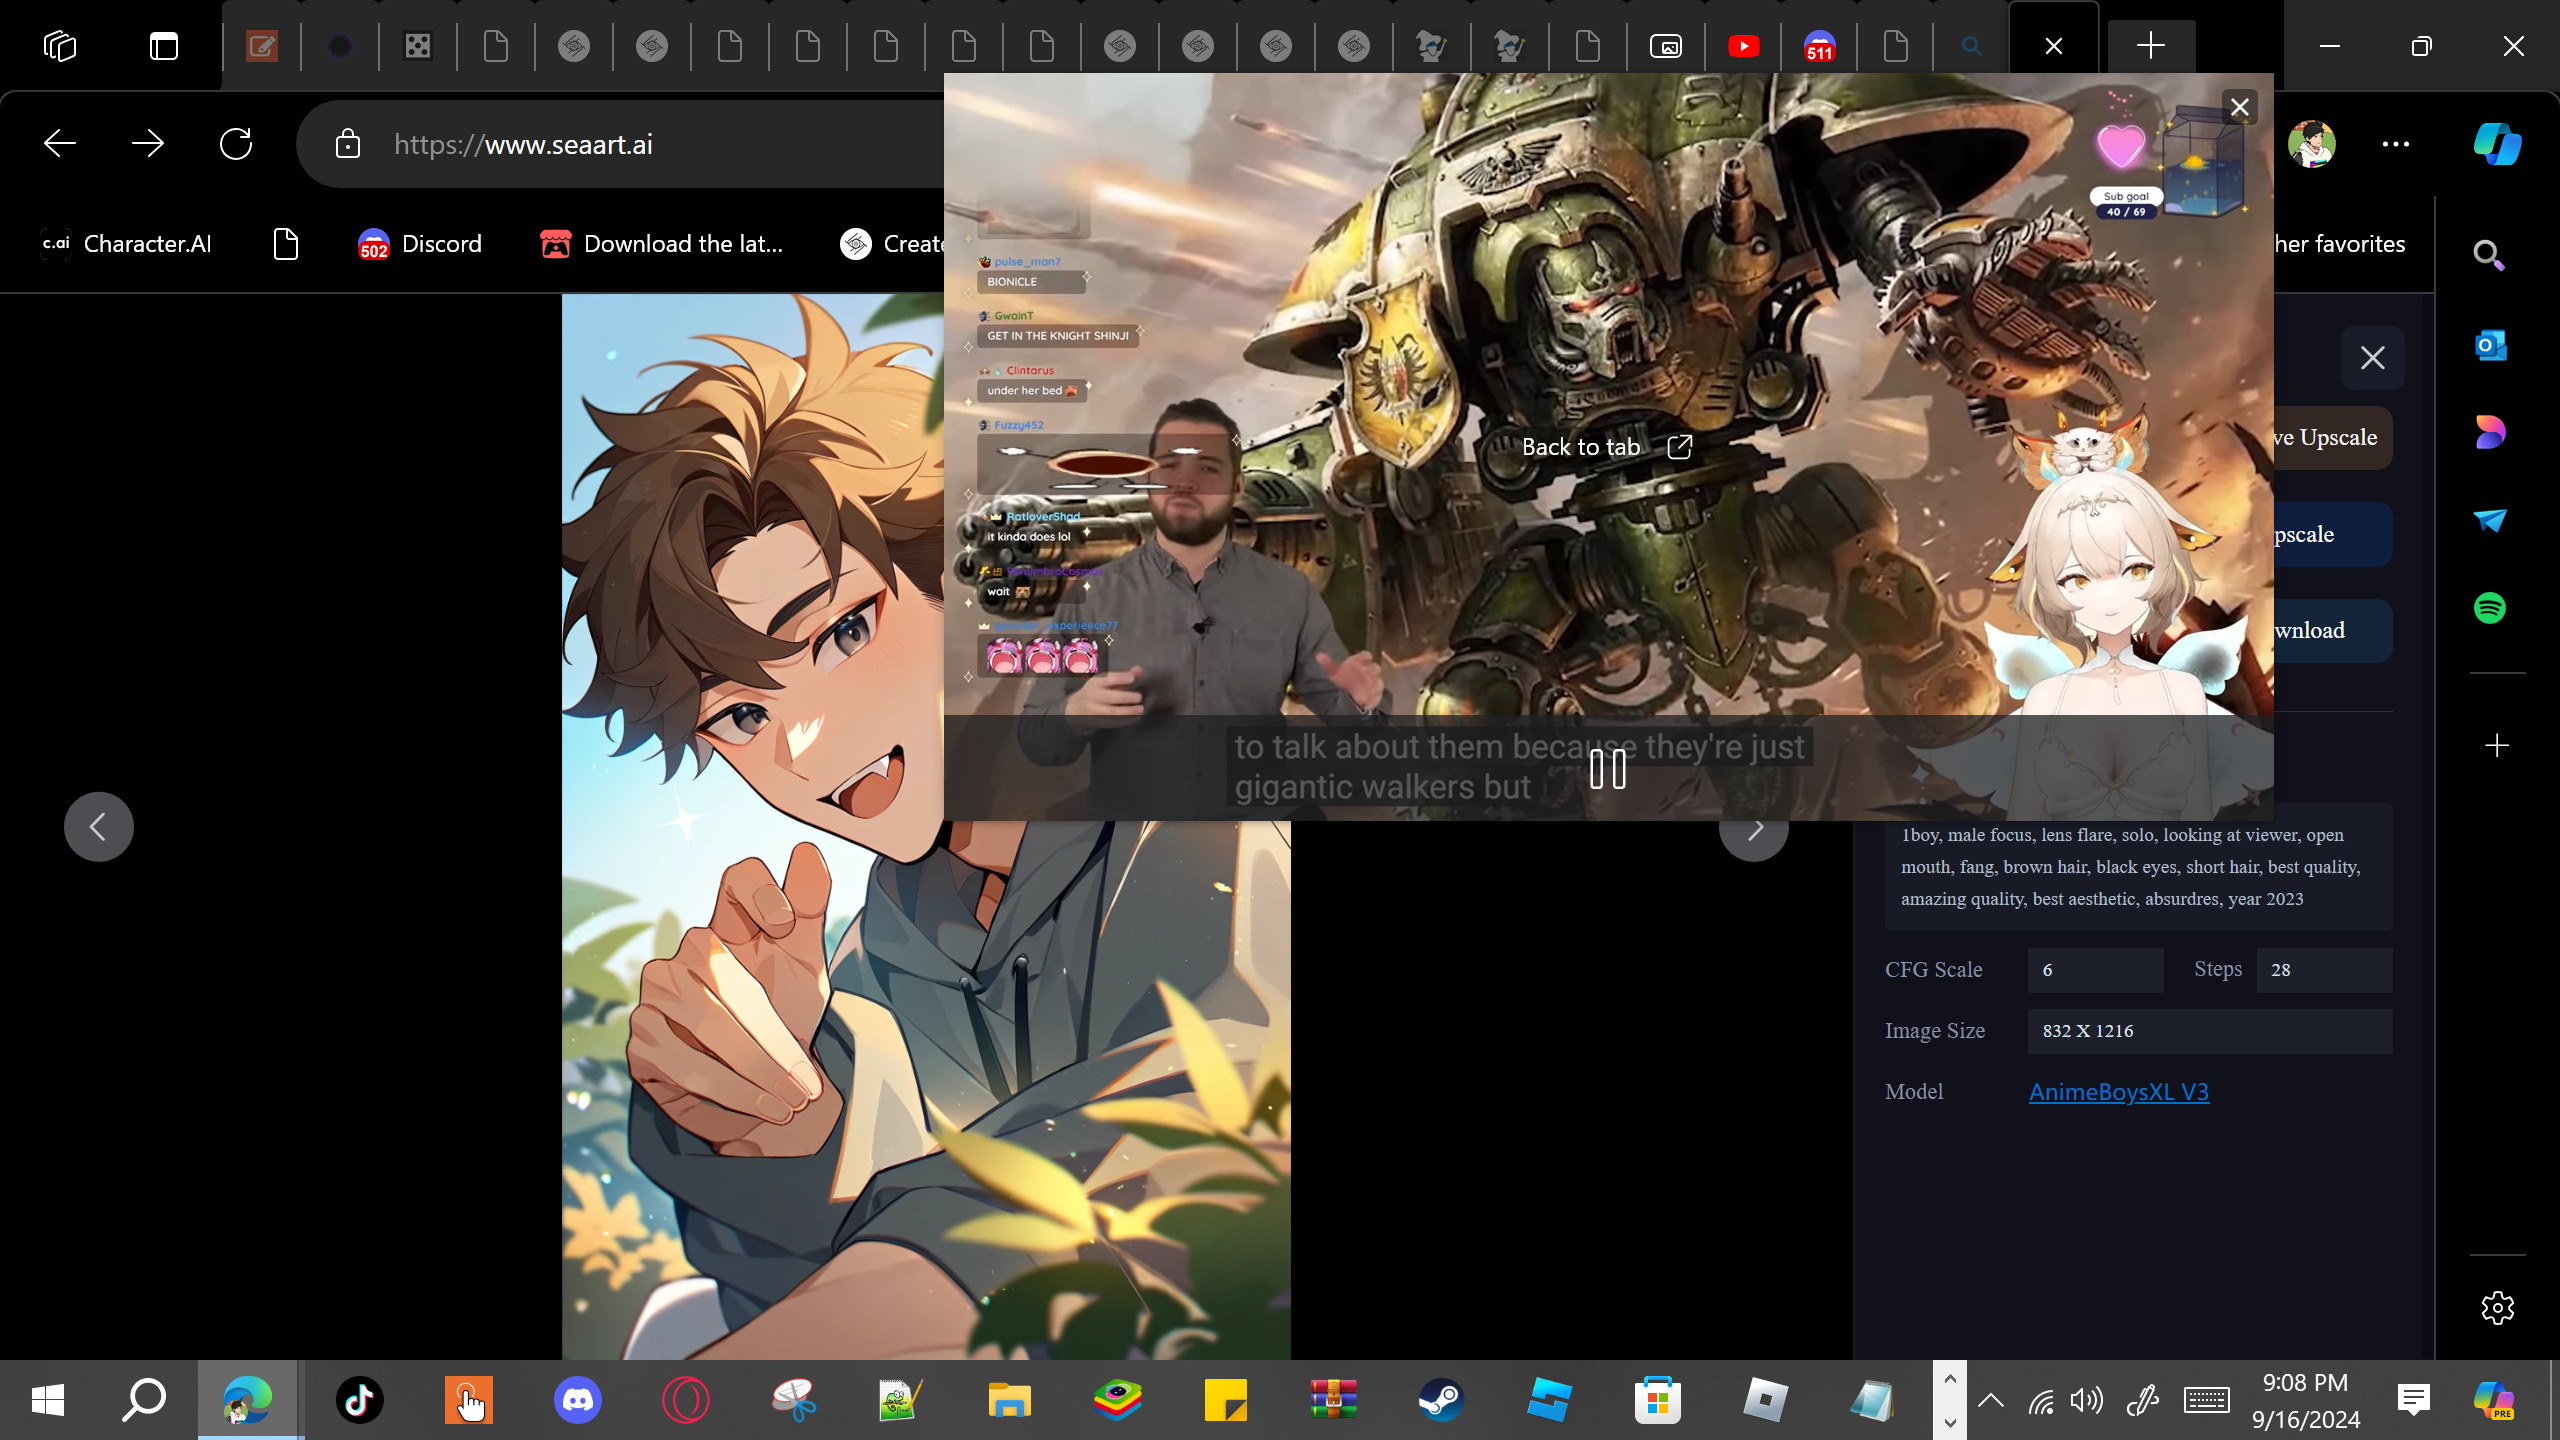Open the Character.AI favorite
Image resolution: width=2560 pixels, height=1440 pixels.
(126, 244)
